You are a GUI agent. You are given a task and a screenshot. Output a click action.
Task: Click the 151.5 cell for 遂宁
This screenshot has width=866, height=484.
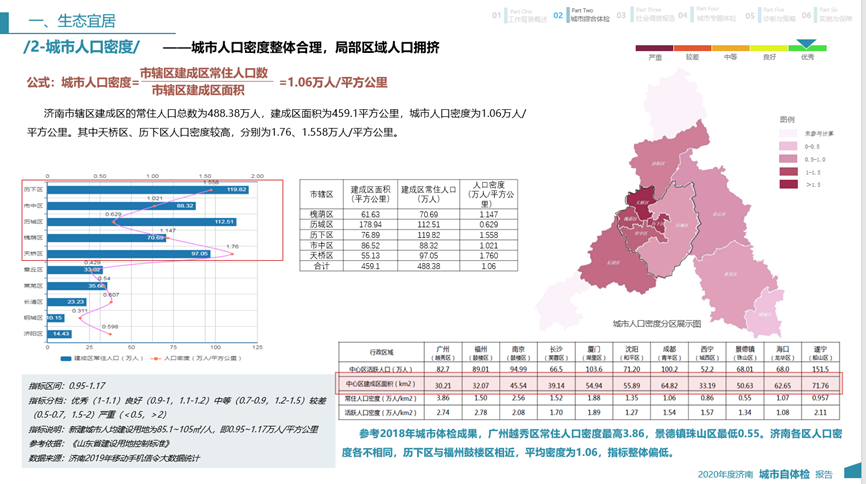coord(820,369)
